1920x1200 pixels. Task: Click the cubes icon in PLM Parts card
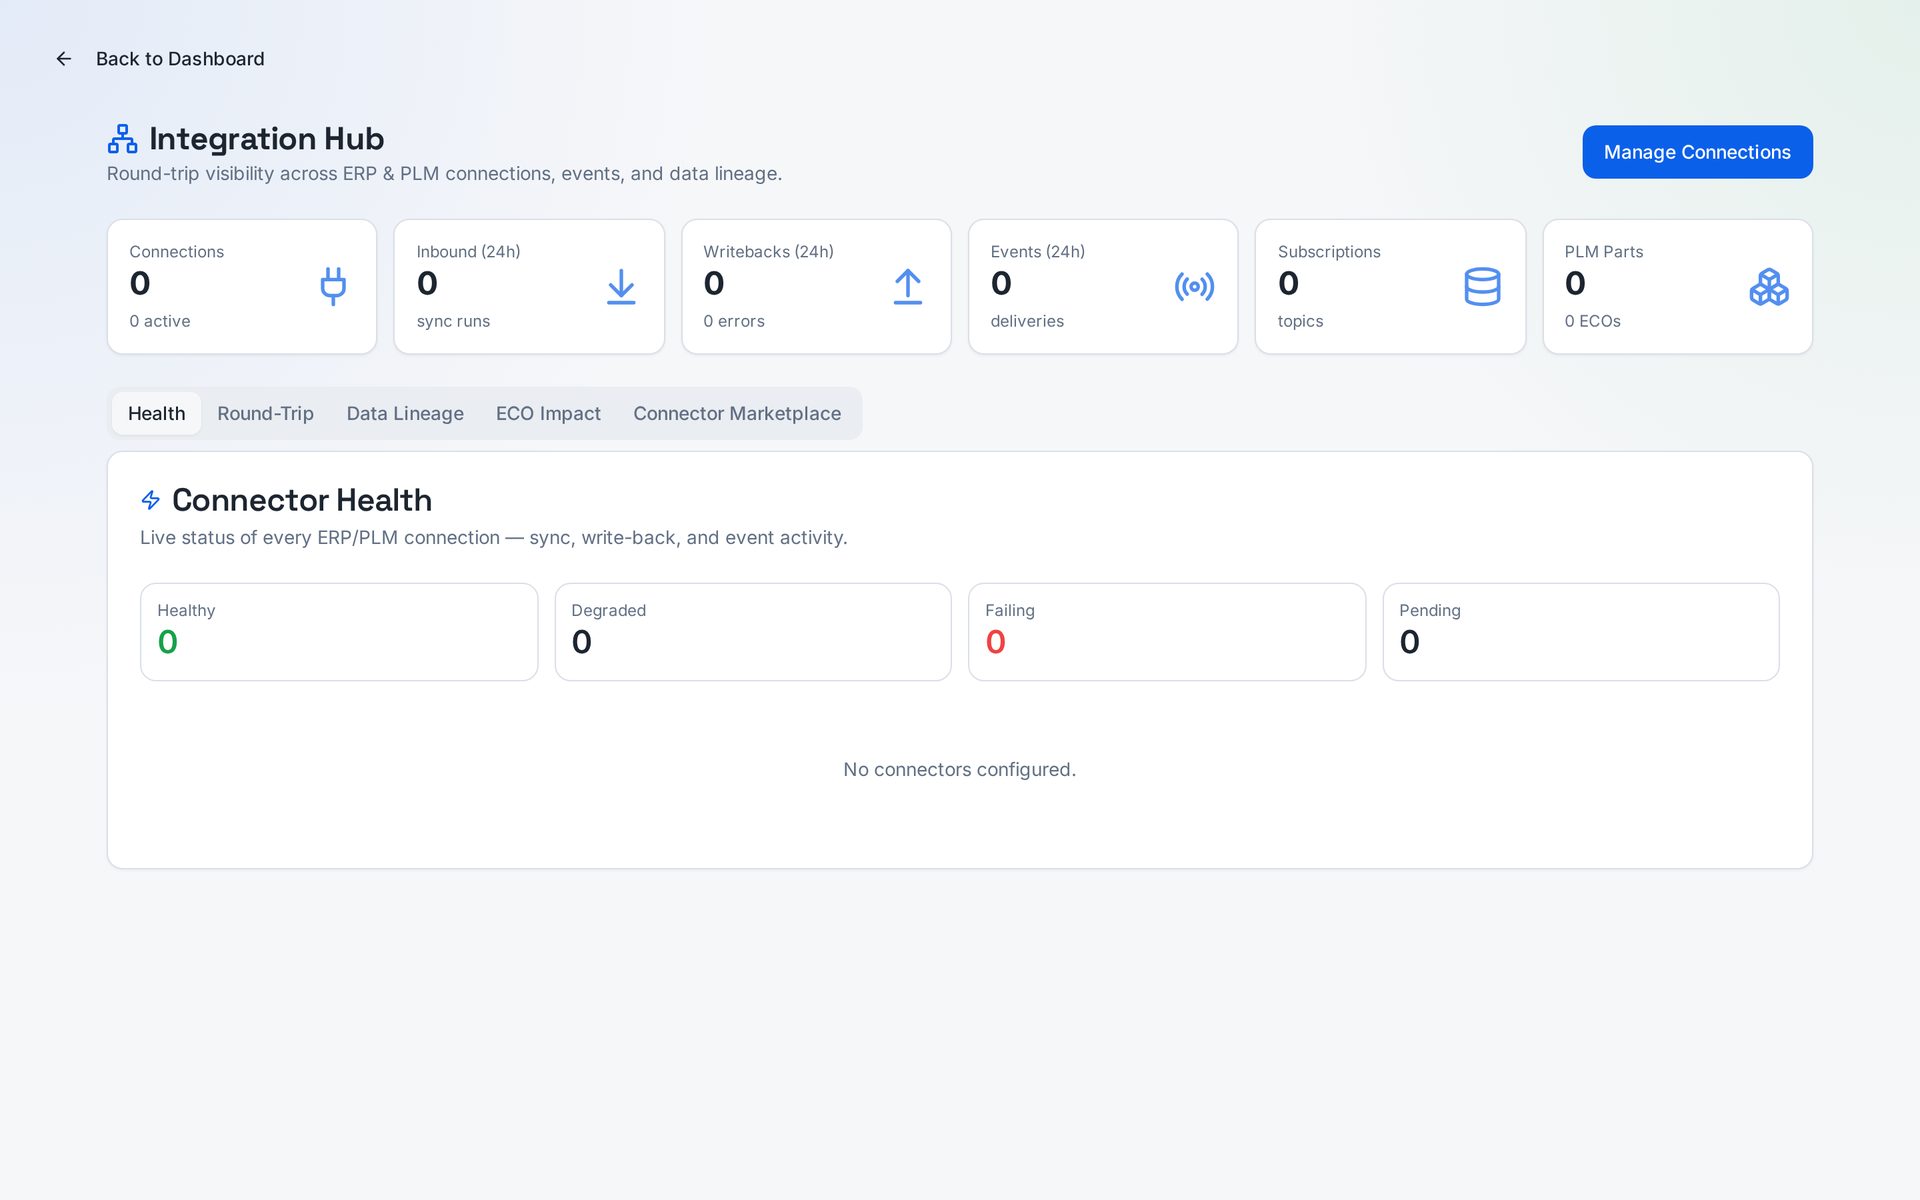(1769, 287)
